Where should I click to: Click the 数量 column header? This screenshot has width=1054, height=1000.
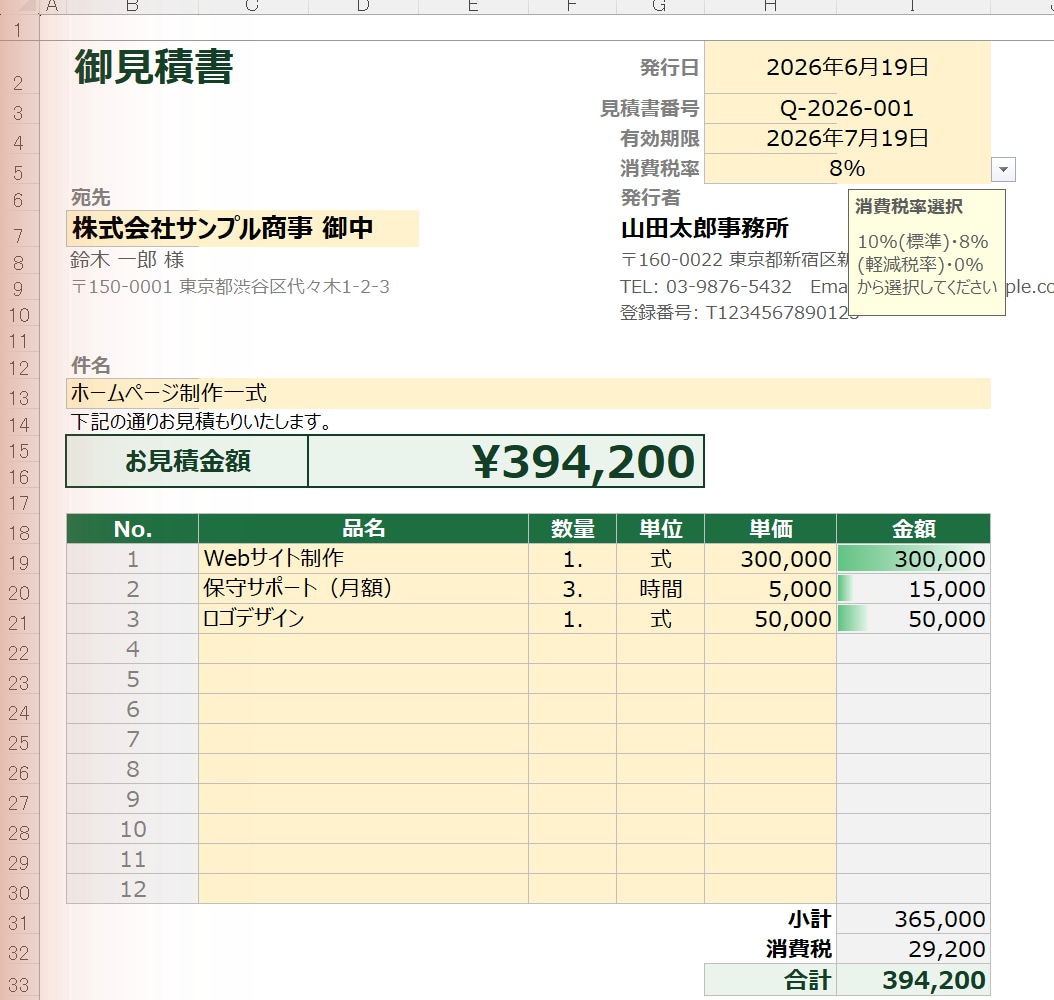[x=573, y=529]
